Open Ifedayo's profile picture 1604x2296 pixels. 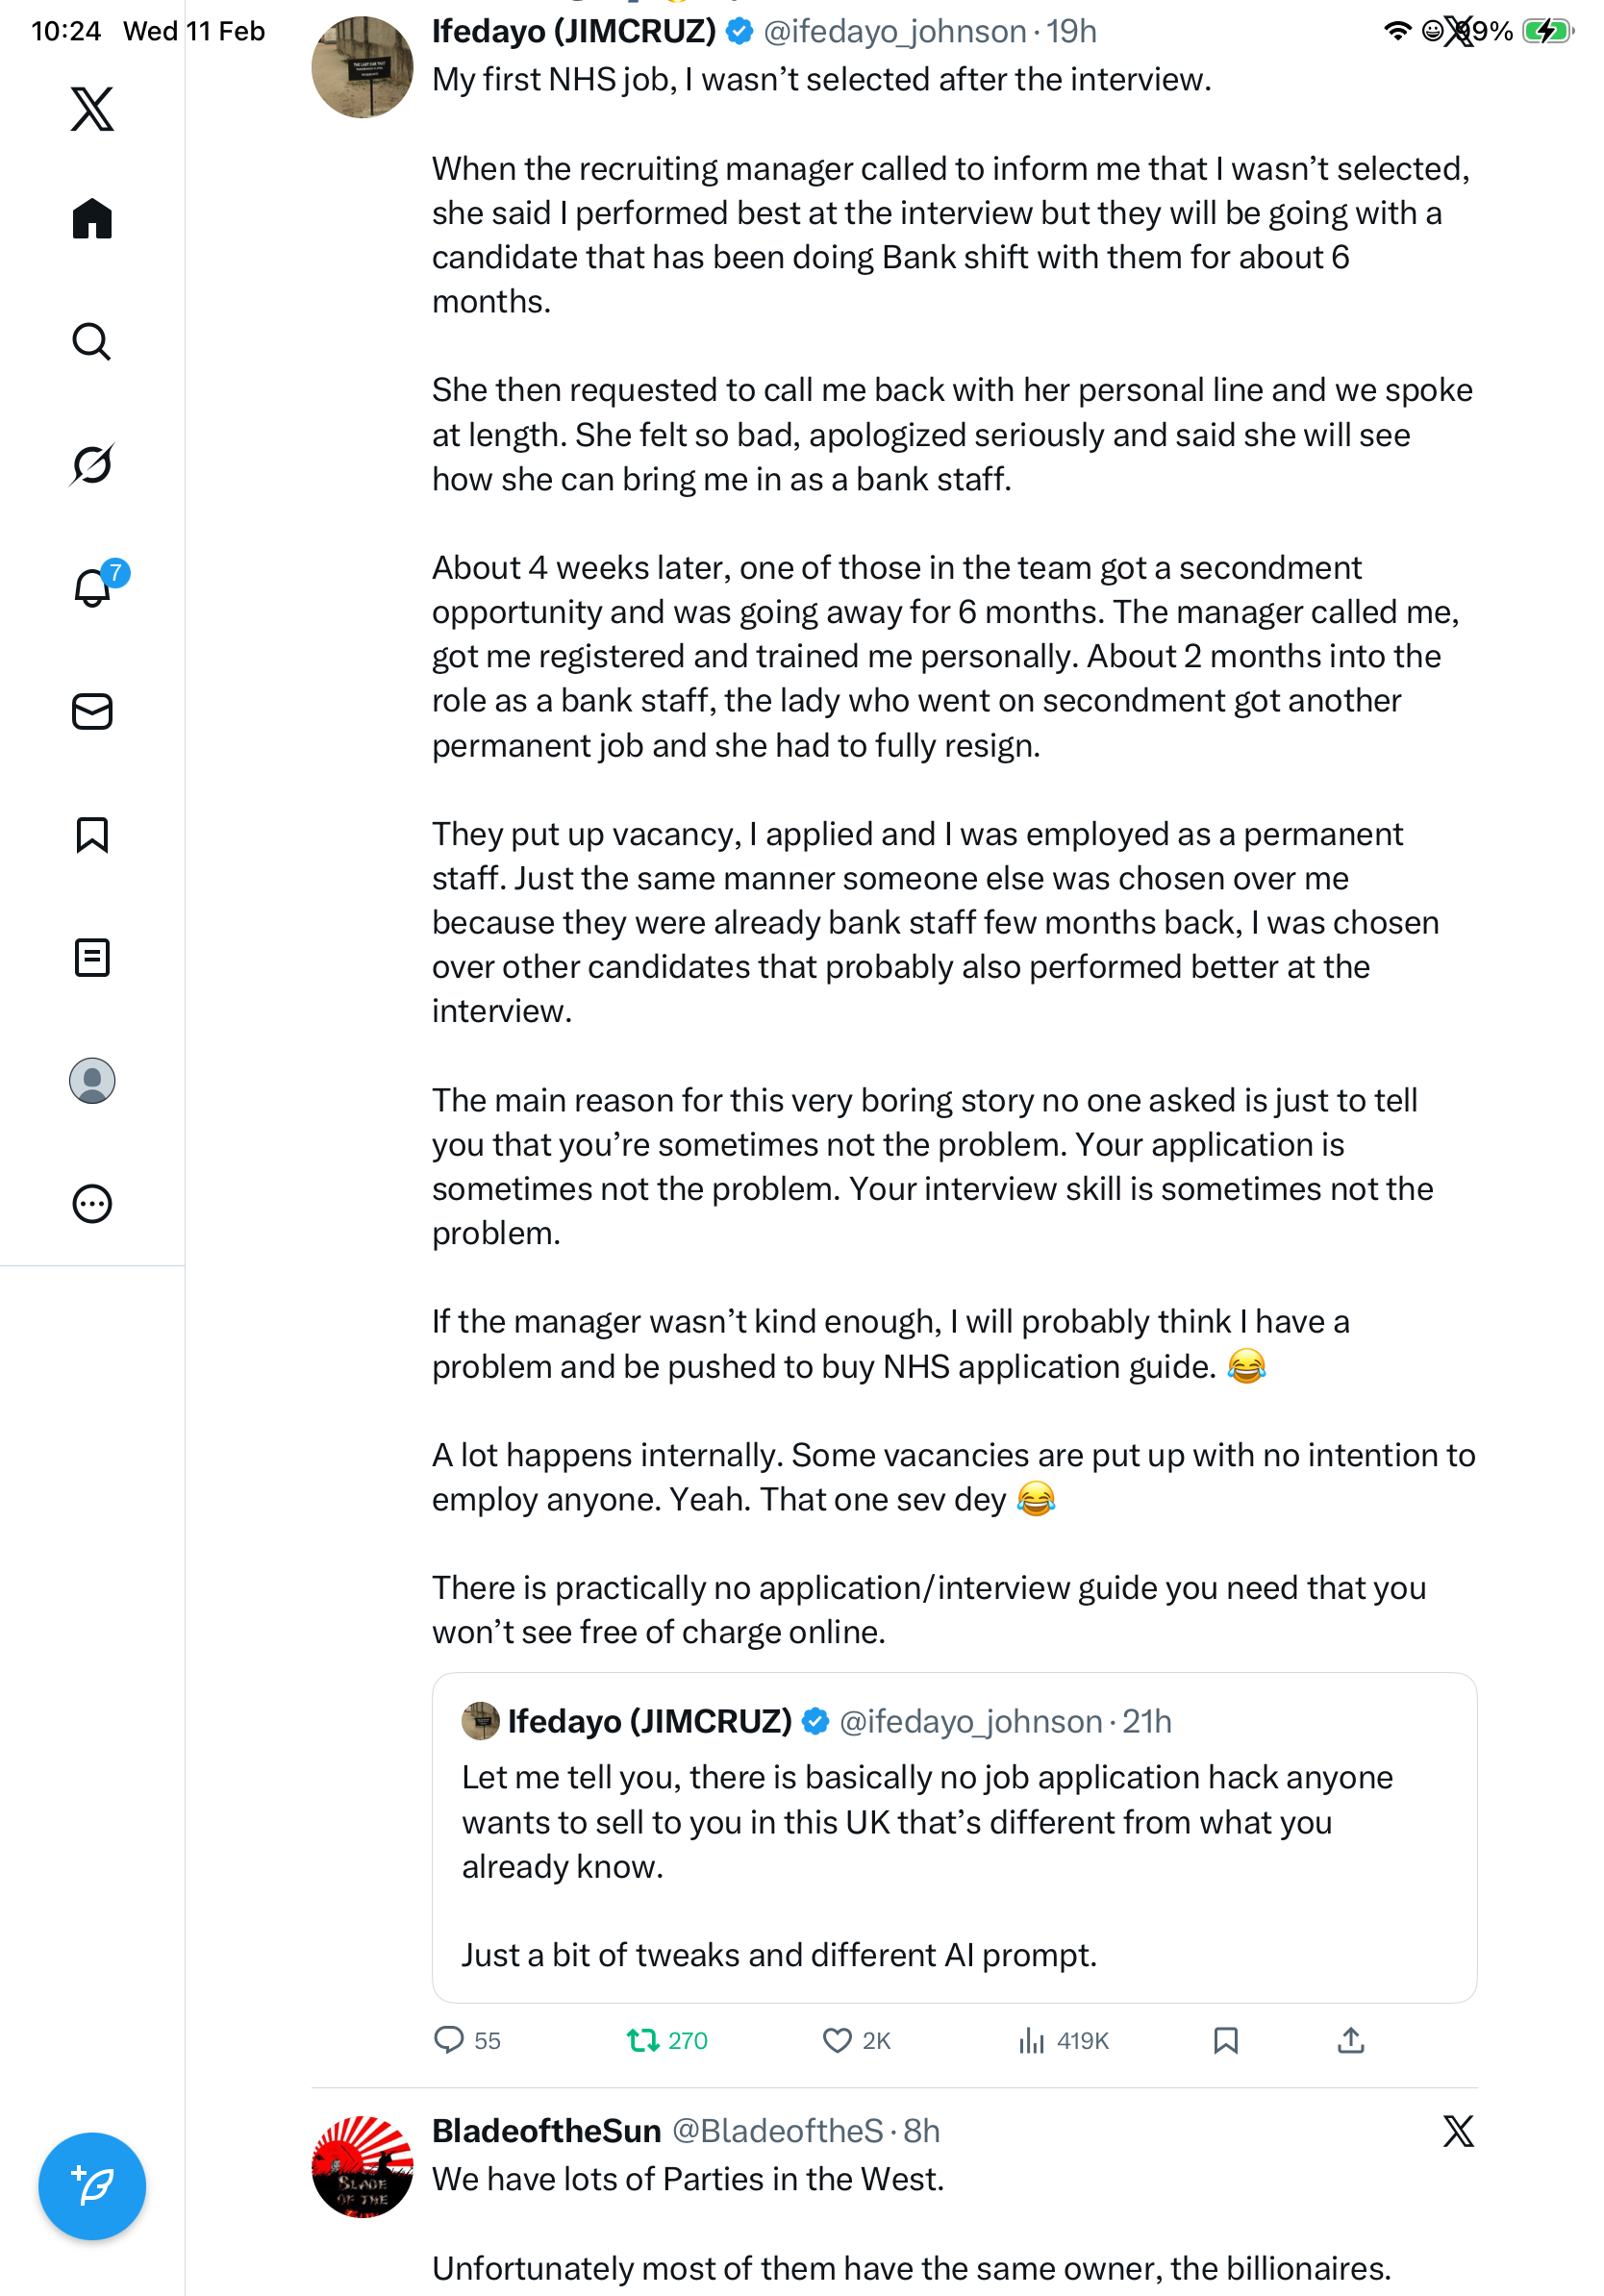pos(362,67)
